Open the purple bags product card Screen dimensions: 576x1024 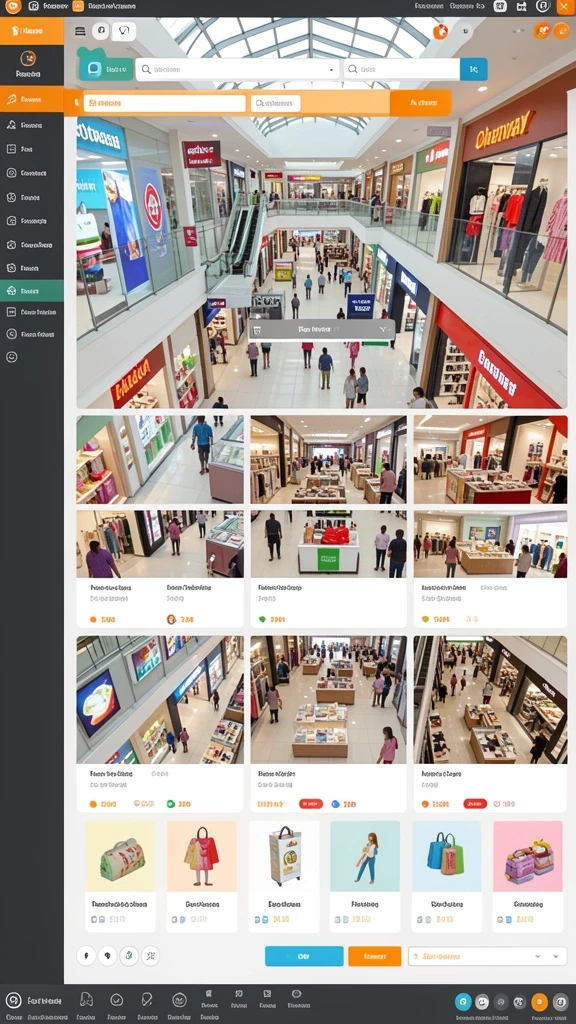pos(528,876)
